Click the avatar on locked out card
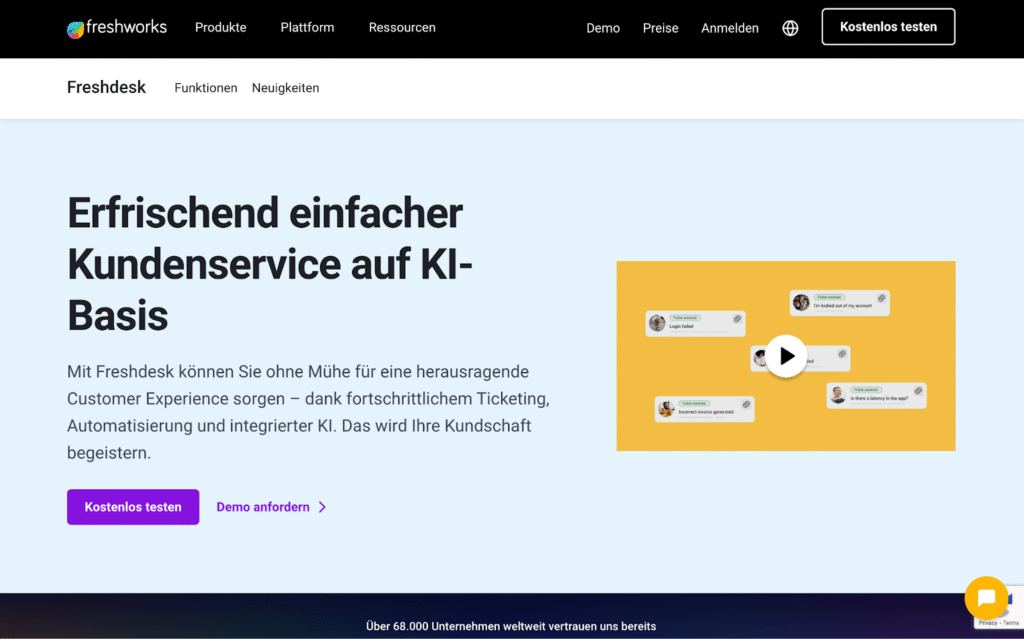 [x=801, y=302]
